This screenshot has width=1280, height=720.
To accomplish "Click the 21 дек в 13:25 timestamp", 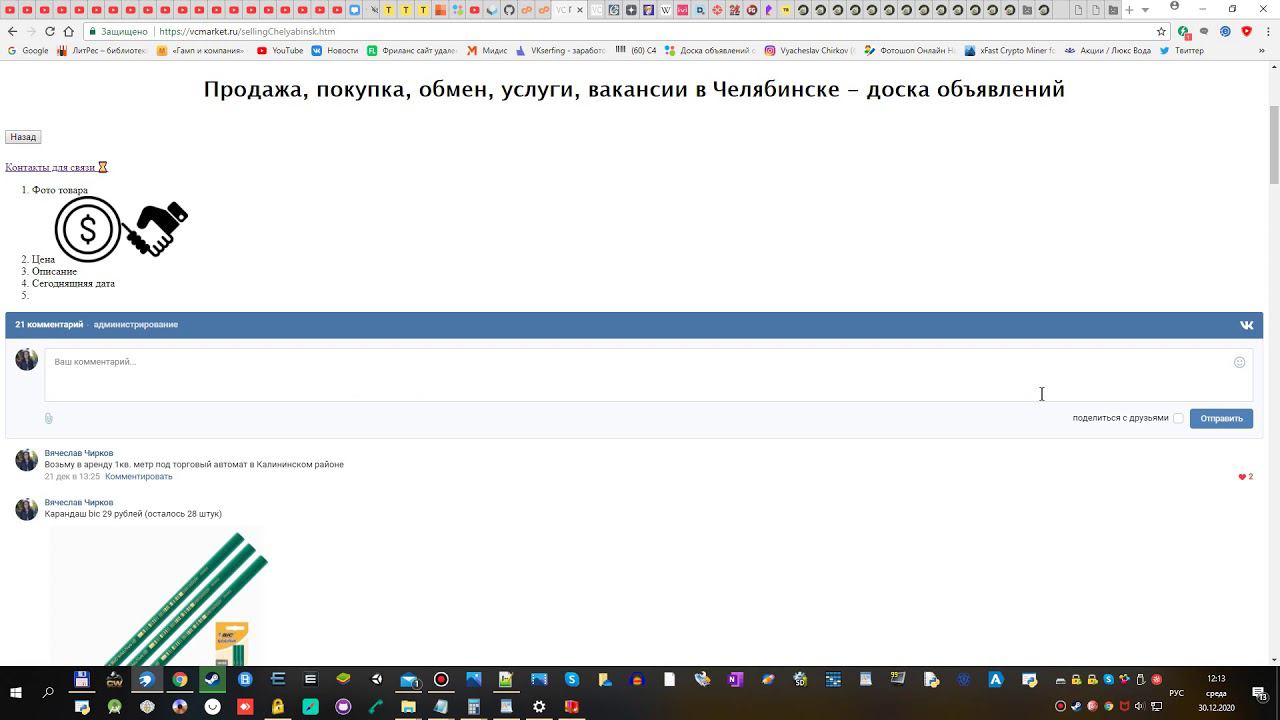I will click(x=72, y=476).
